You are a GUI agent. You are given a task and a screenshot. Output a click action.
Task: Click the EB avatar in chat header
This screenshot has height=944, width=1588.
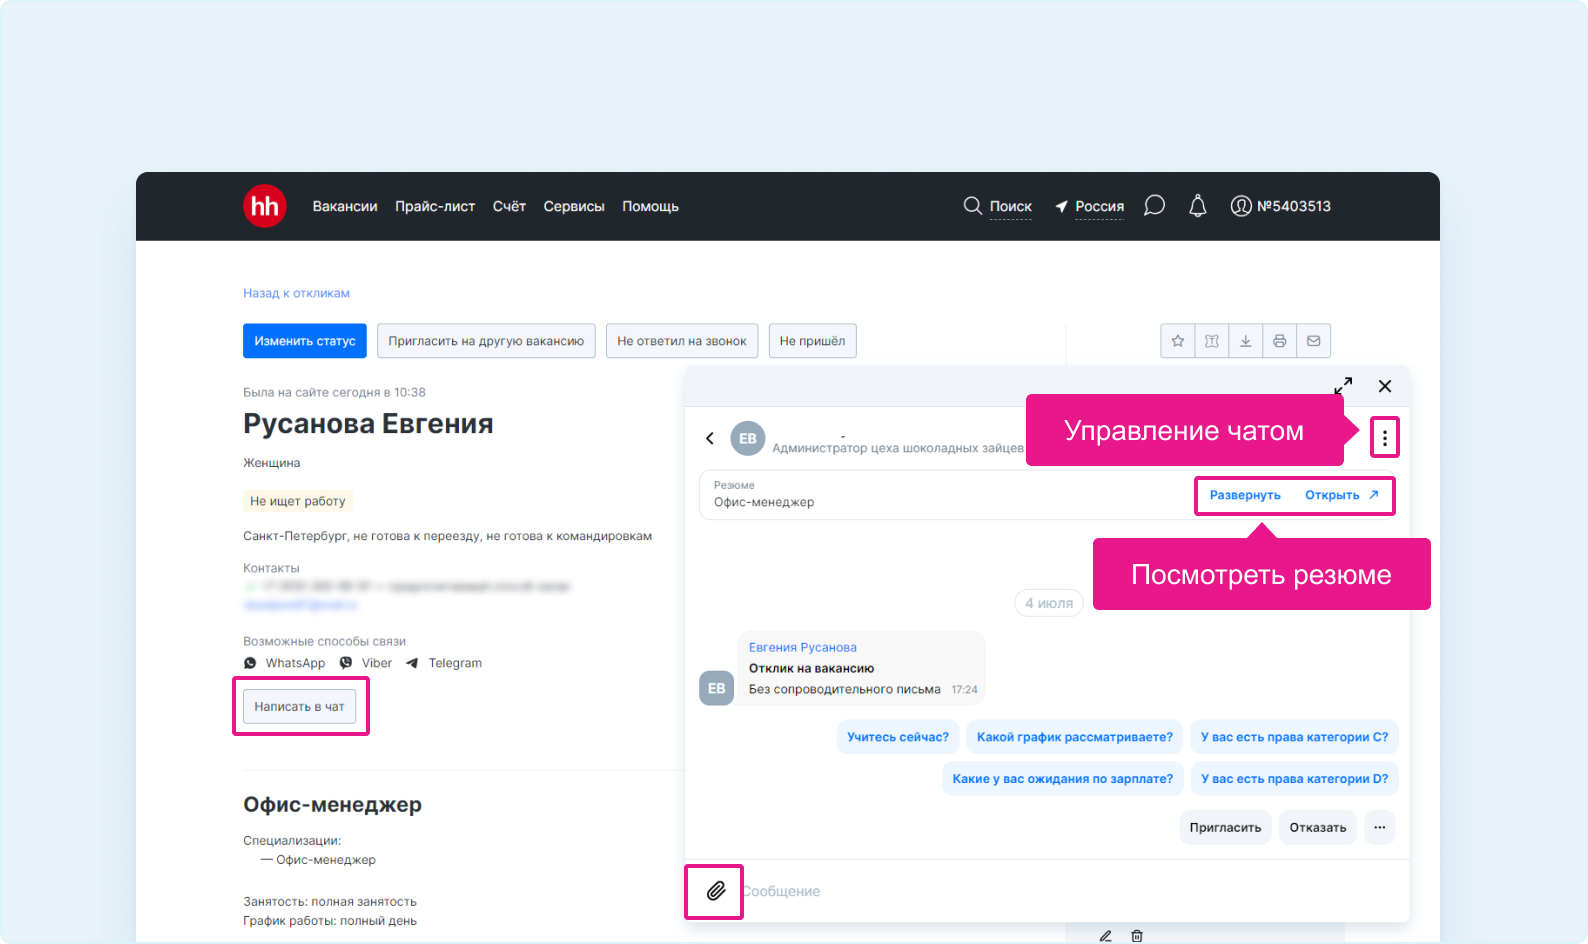(748, 438)
